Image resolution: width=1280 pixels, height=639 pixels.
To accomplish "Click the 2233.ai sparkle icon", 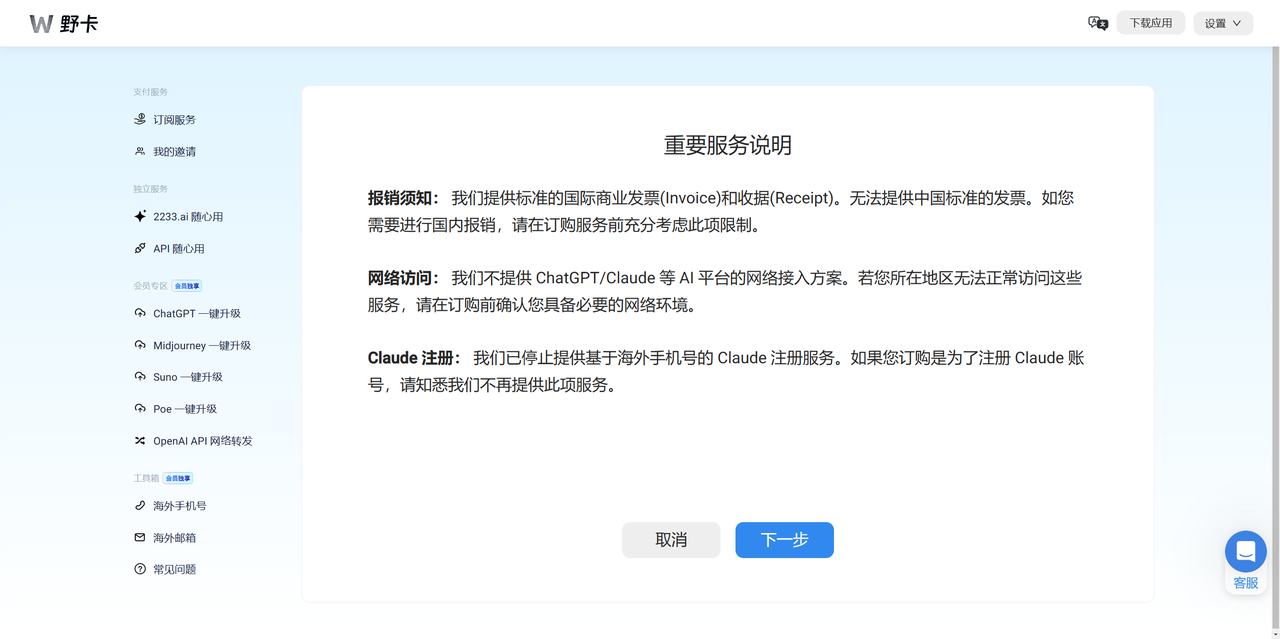I will [x=140, y=216].
